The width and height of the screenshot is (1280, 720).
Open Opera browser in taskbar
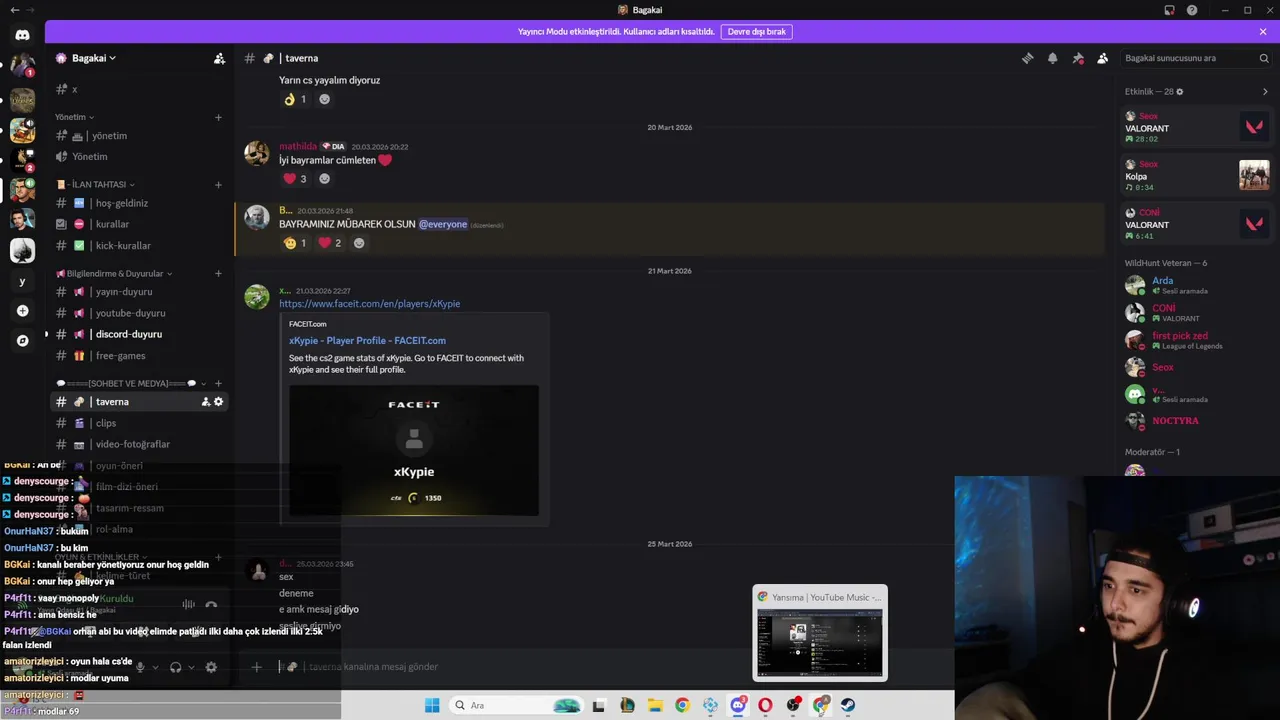click(x=765, y=705)
